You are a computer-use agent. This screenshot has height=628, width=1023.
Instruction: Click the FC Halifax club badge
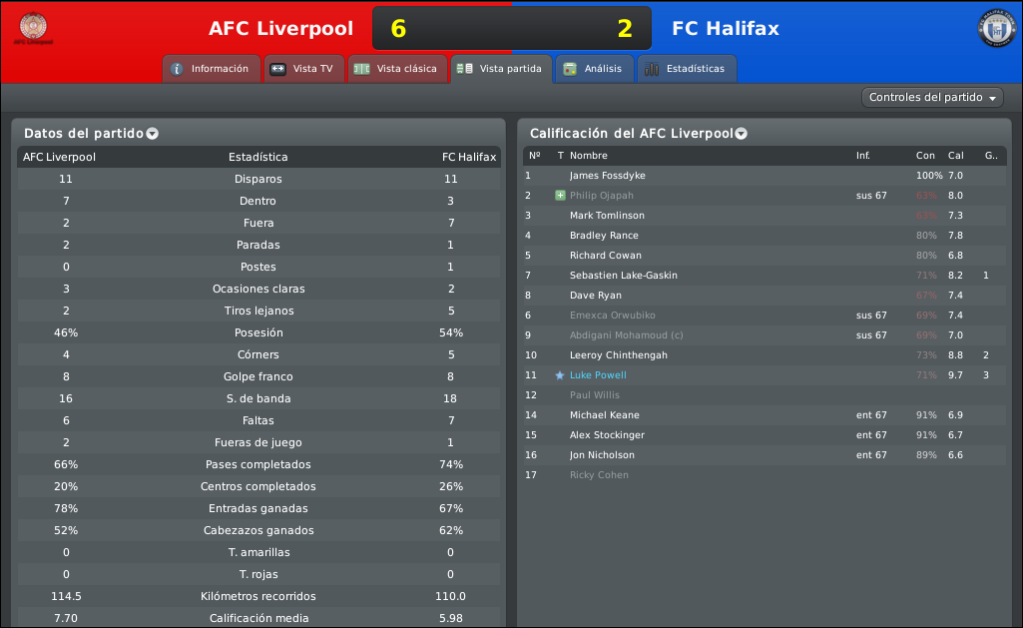tap(996, 28)
